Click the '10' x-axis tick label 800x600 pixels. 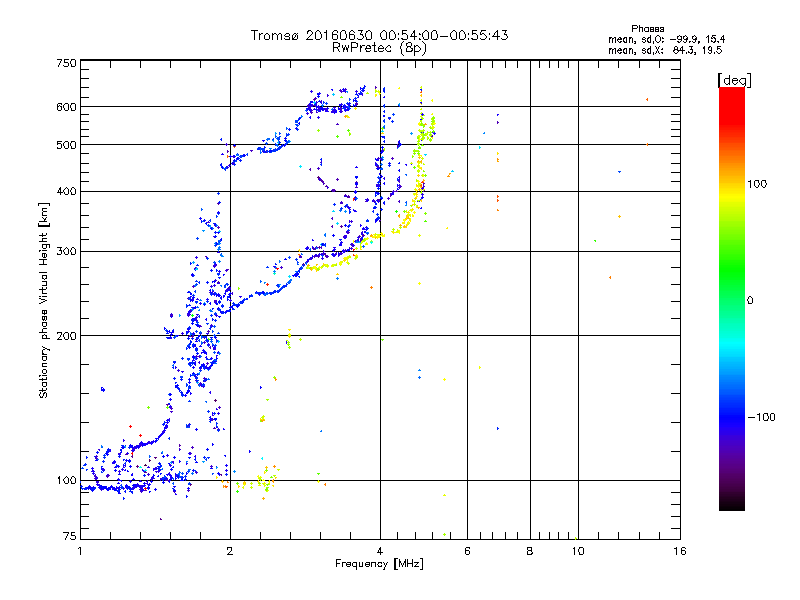click(x=578, y=551)
